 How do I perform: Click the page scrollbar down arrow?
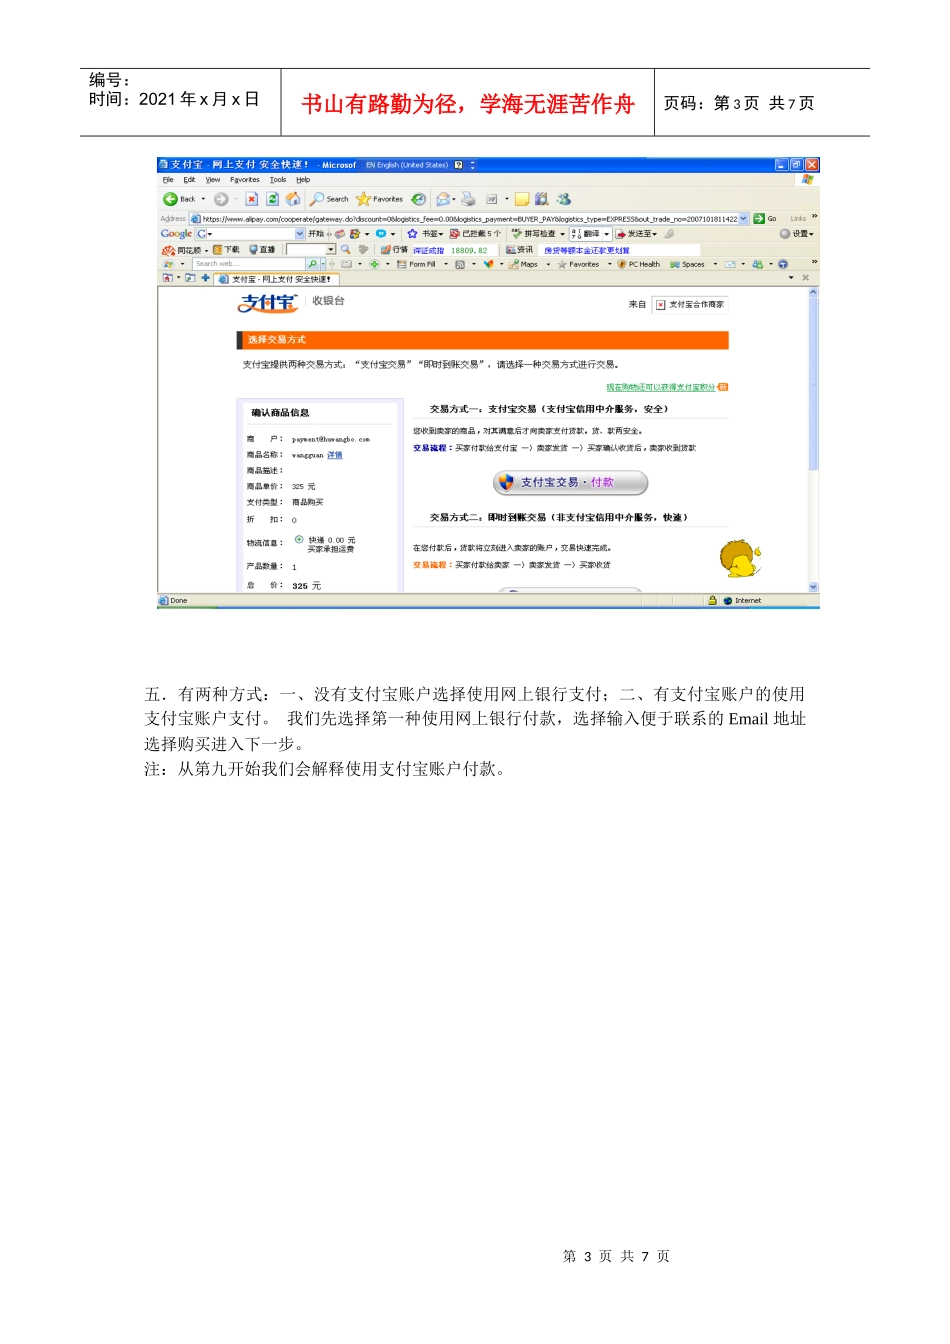(813, 587)
